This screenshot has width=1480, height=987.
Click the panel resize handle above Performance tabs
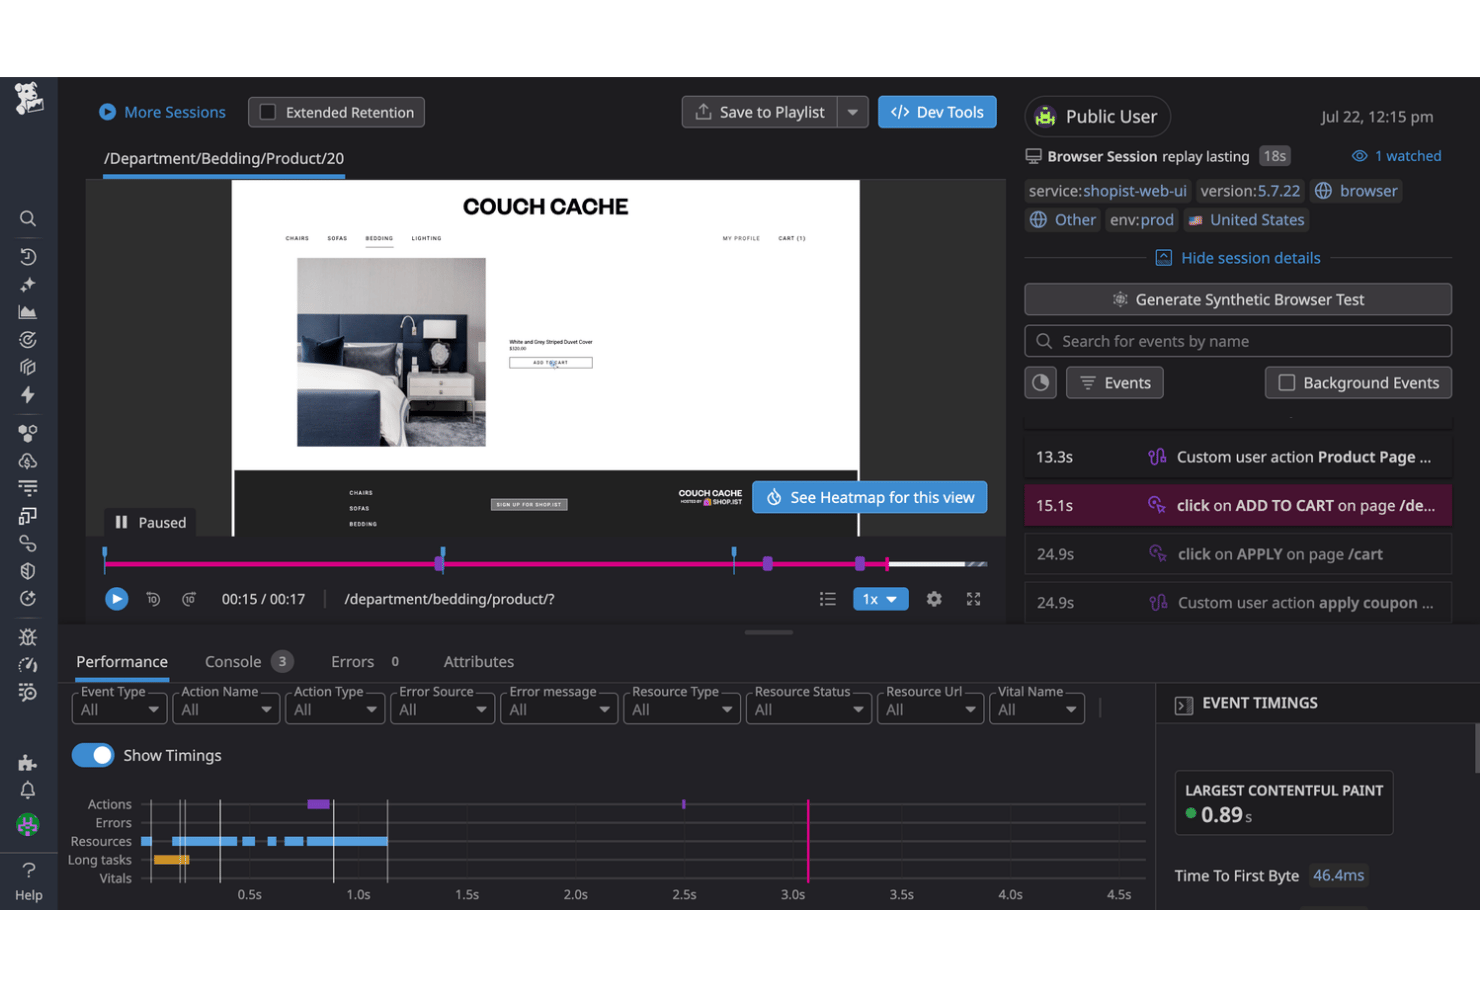(769, 632)
